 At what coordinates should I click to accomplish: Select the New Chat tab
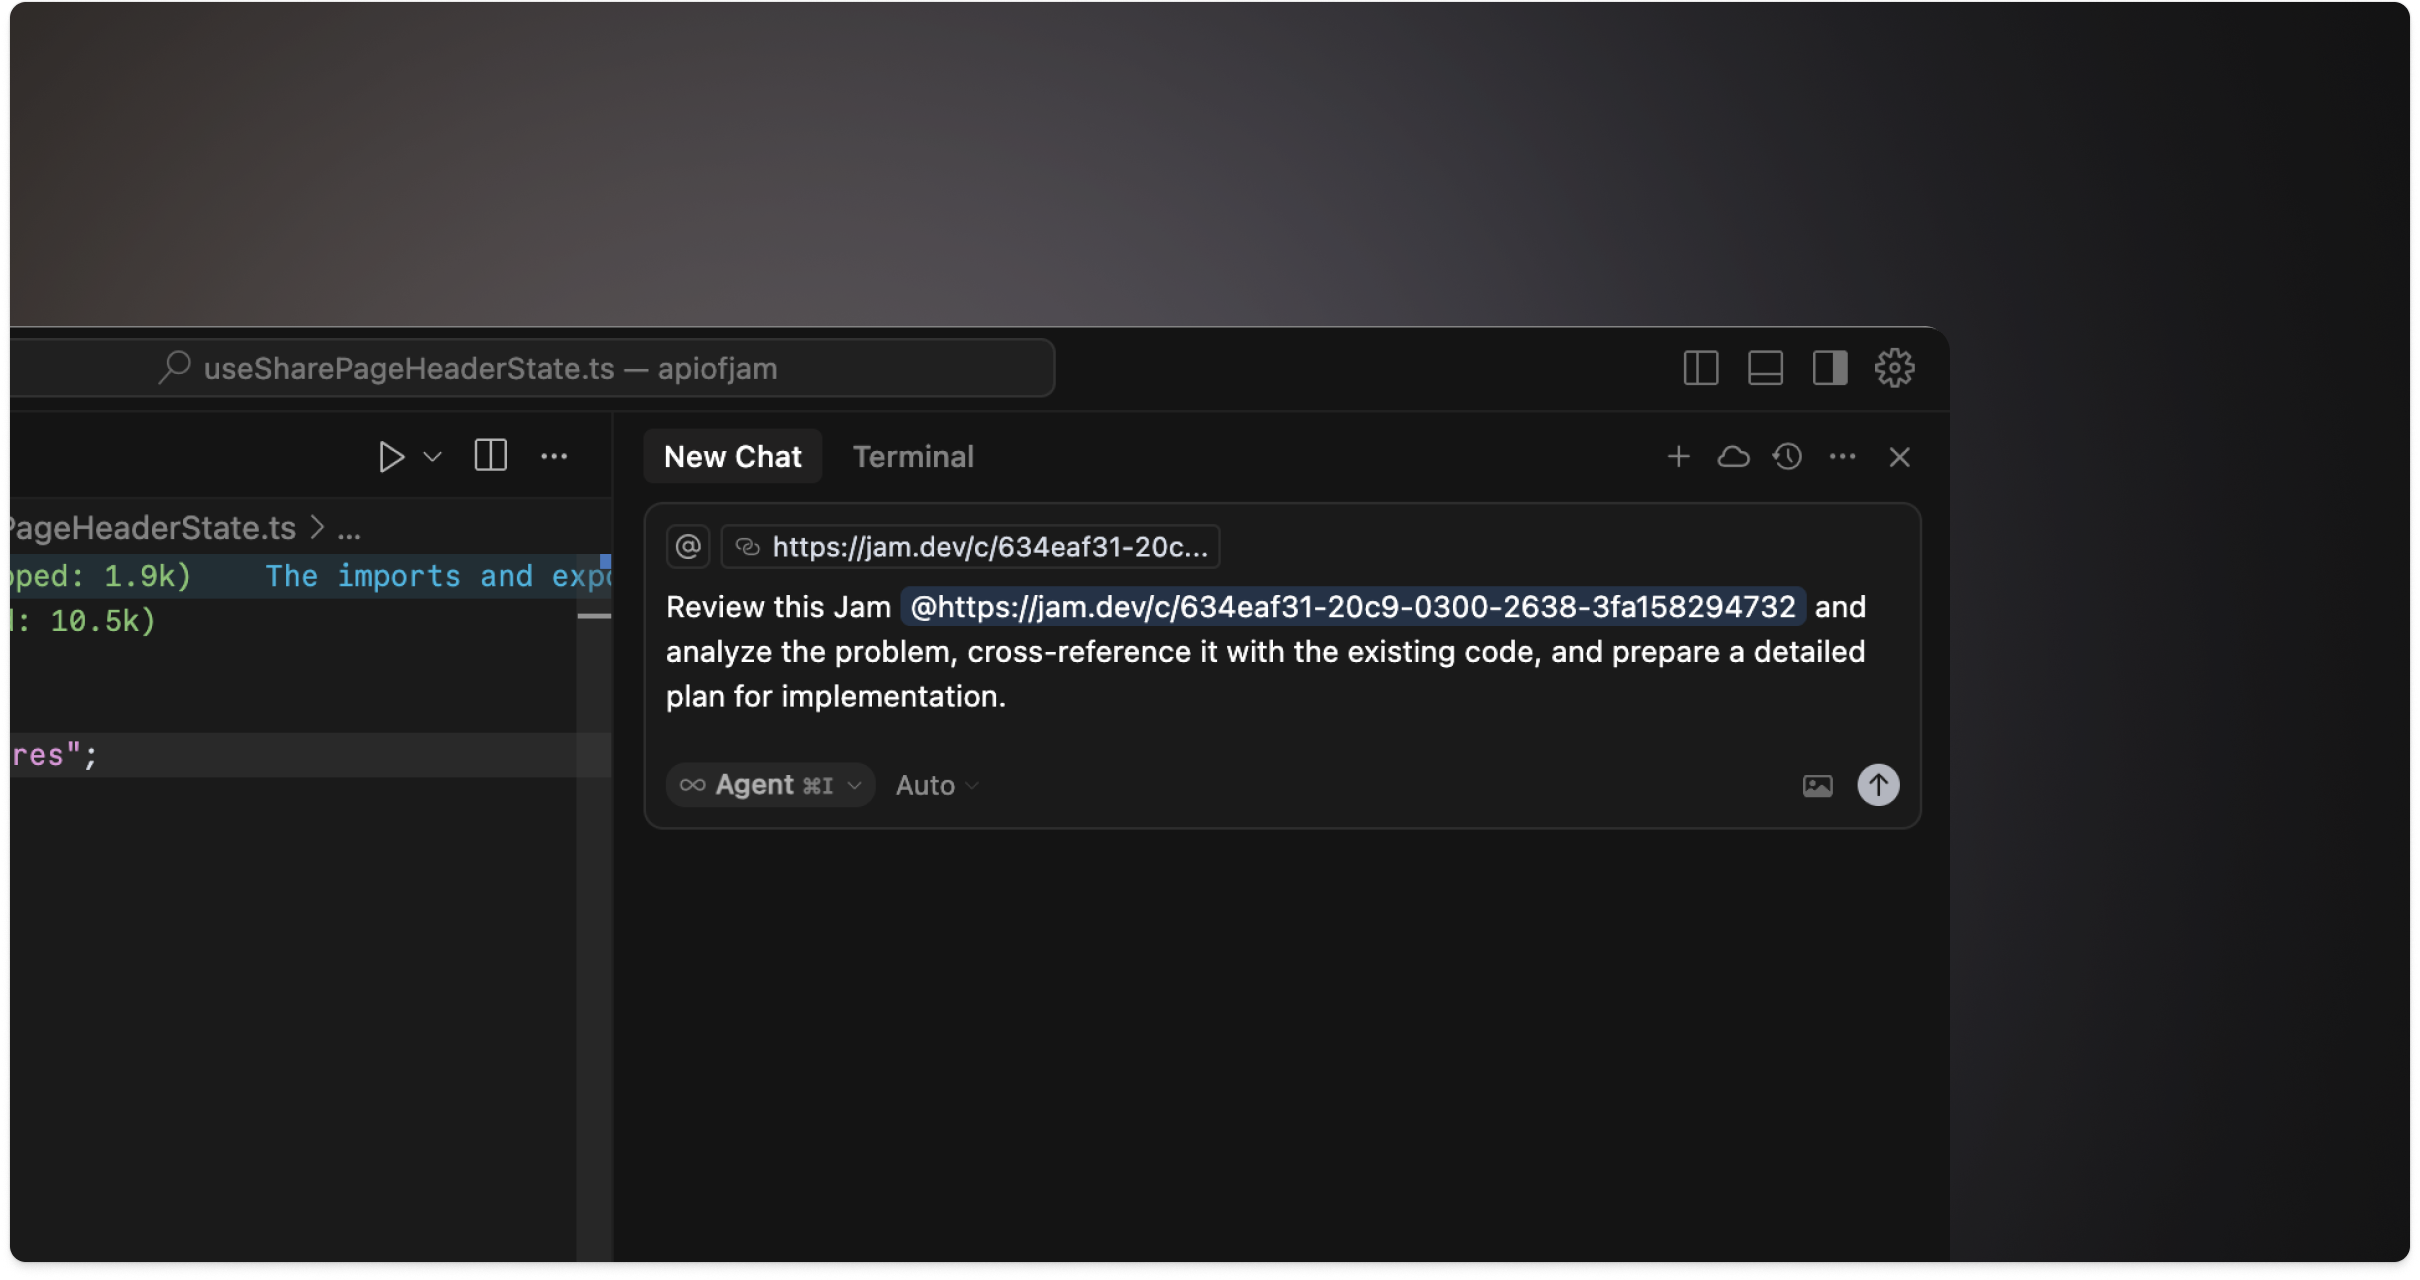pos(732,457)
